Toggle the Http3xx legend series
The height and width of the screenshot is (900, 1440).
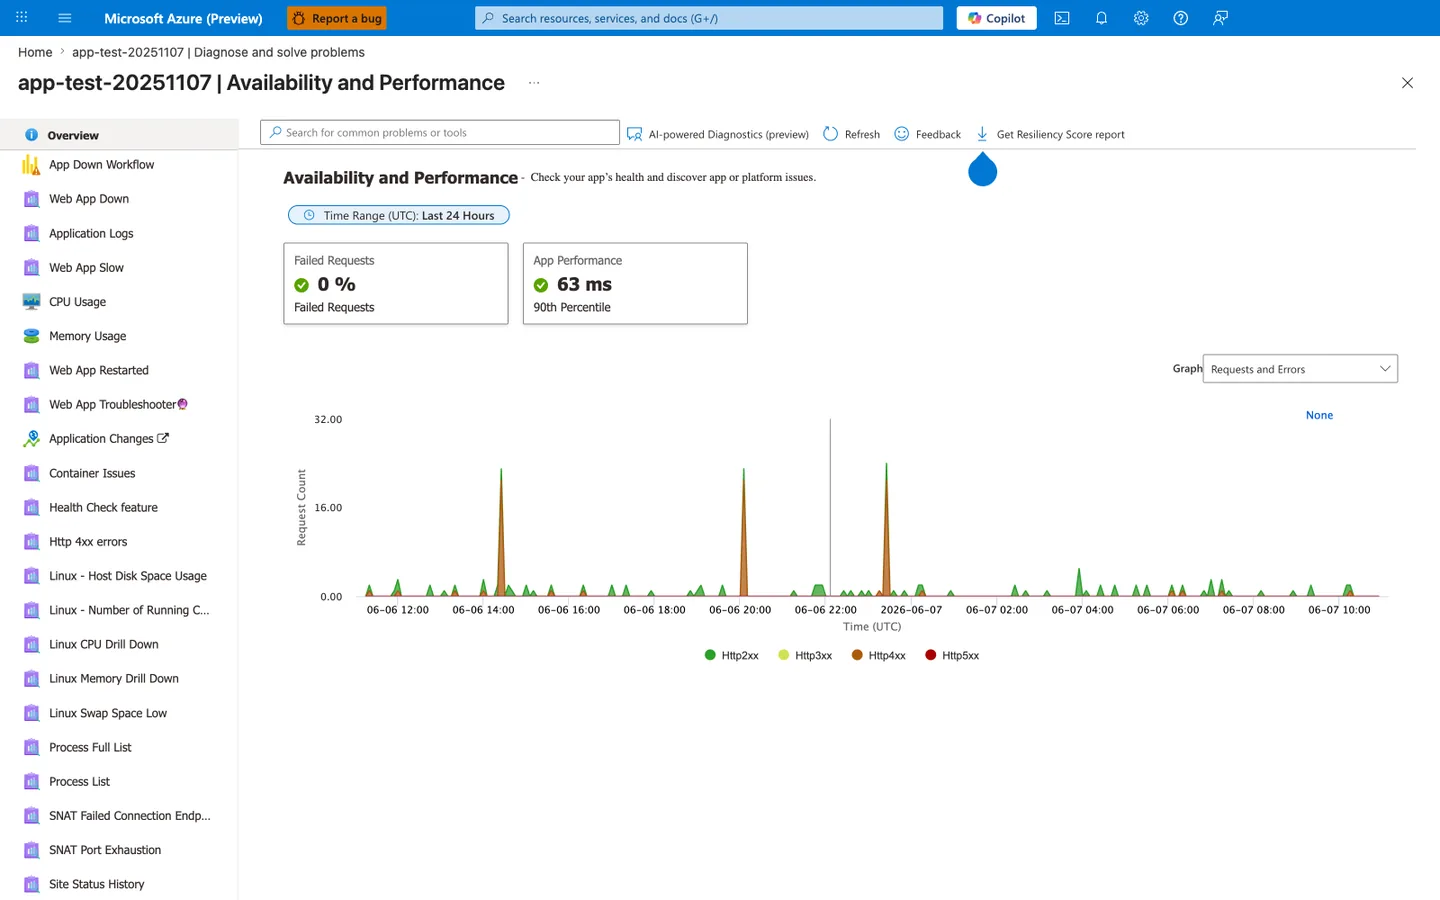pyautogui.click(x=805, y=655)
